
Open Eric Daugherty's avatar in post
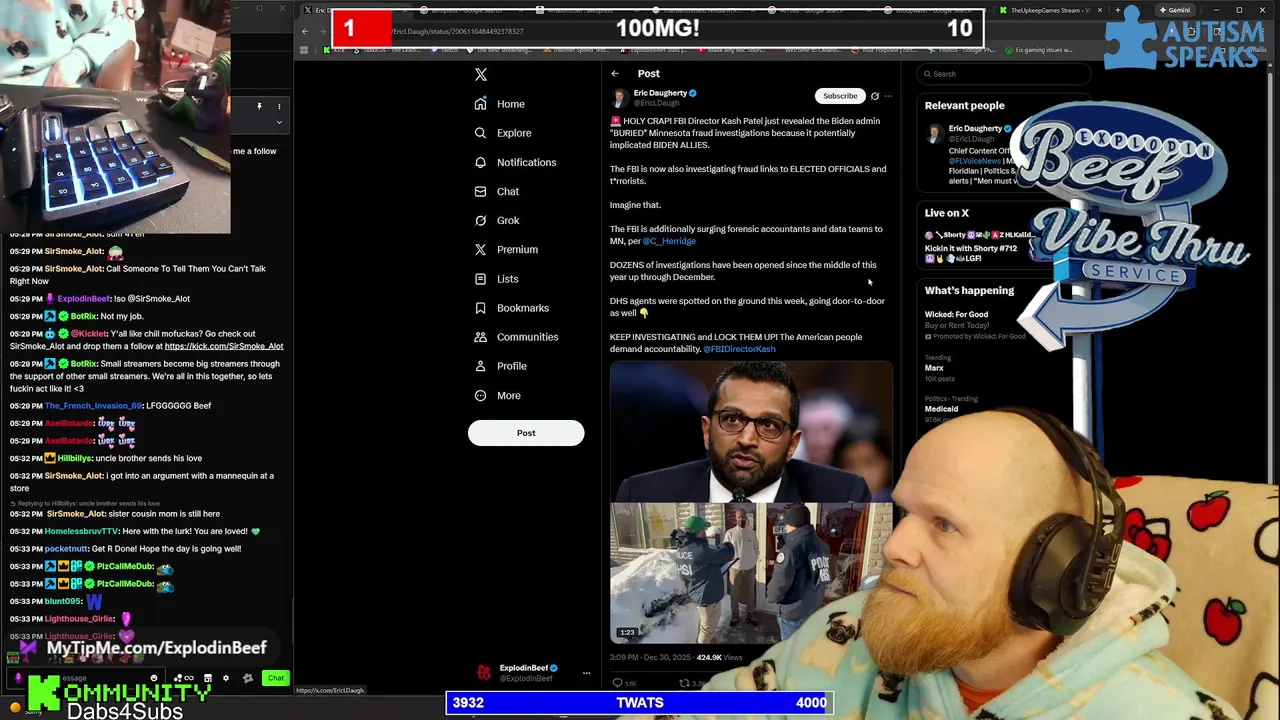coord(620,98)
